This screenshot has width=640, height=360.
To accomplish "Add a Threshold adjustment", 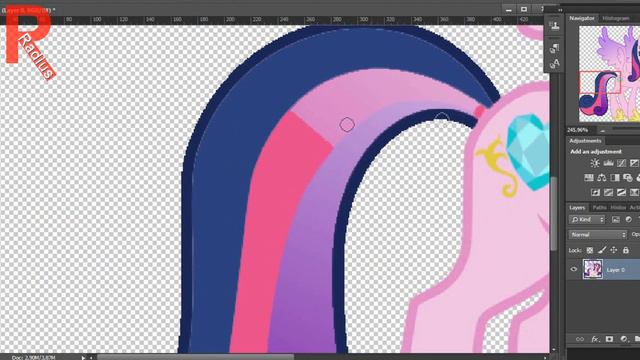I will [621, 192].
